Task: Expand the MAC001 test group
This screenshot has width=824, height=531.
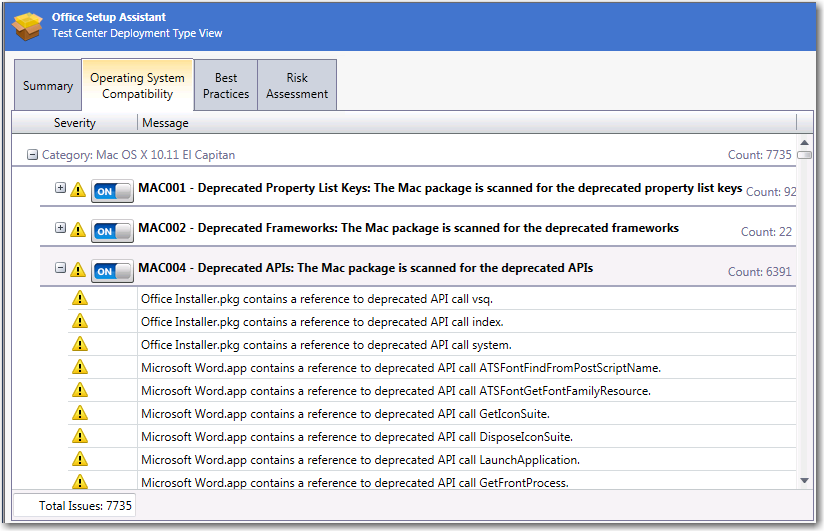Action: 60,188
